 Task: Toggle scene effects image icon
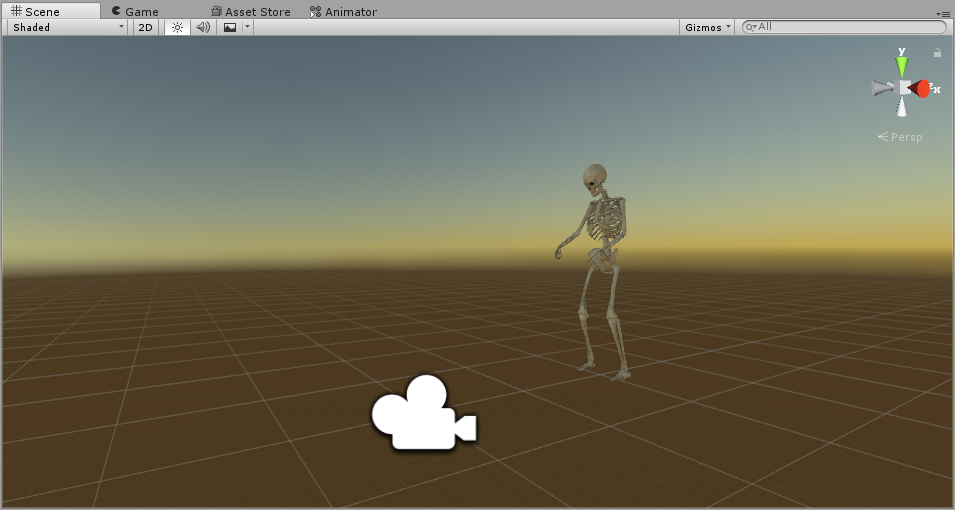230,27
